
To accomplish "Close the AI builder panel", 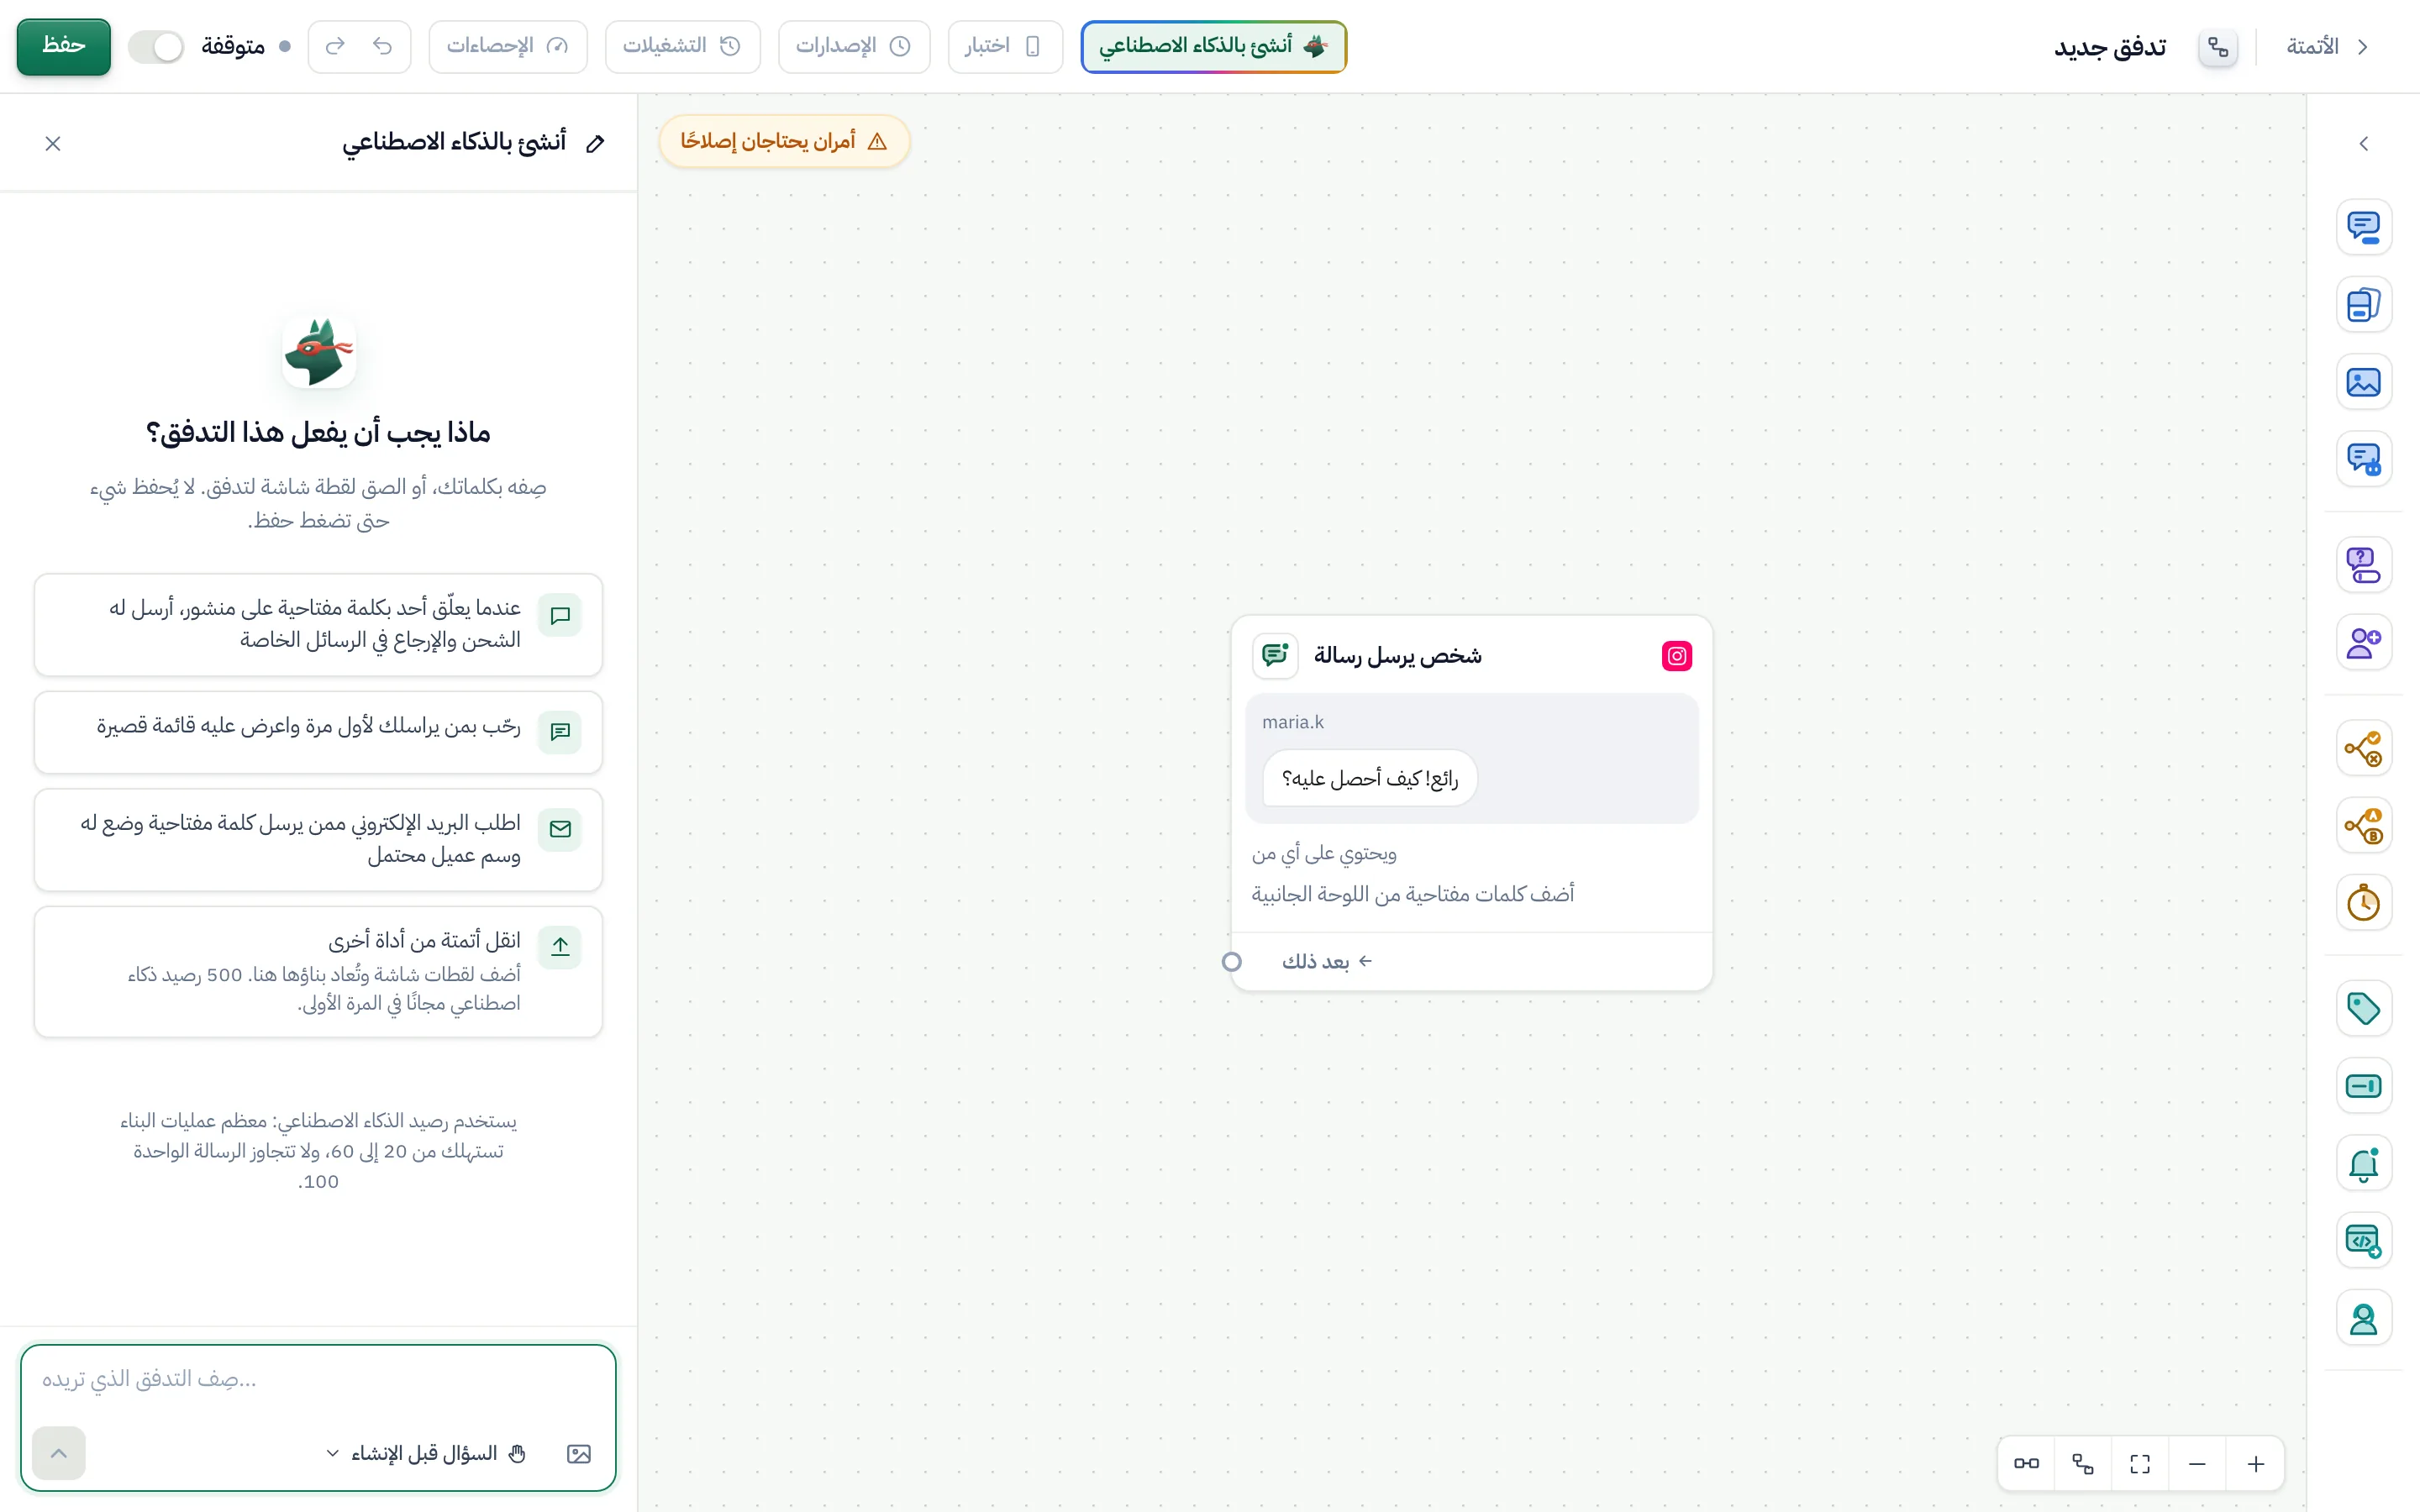I will [x=53, y=144].
